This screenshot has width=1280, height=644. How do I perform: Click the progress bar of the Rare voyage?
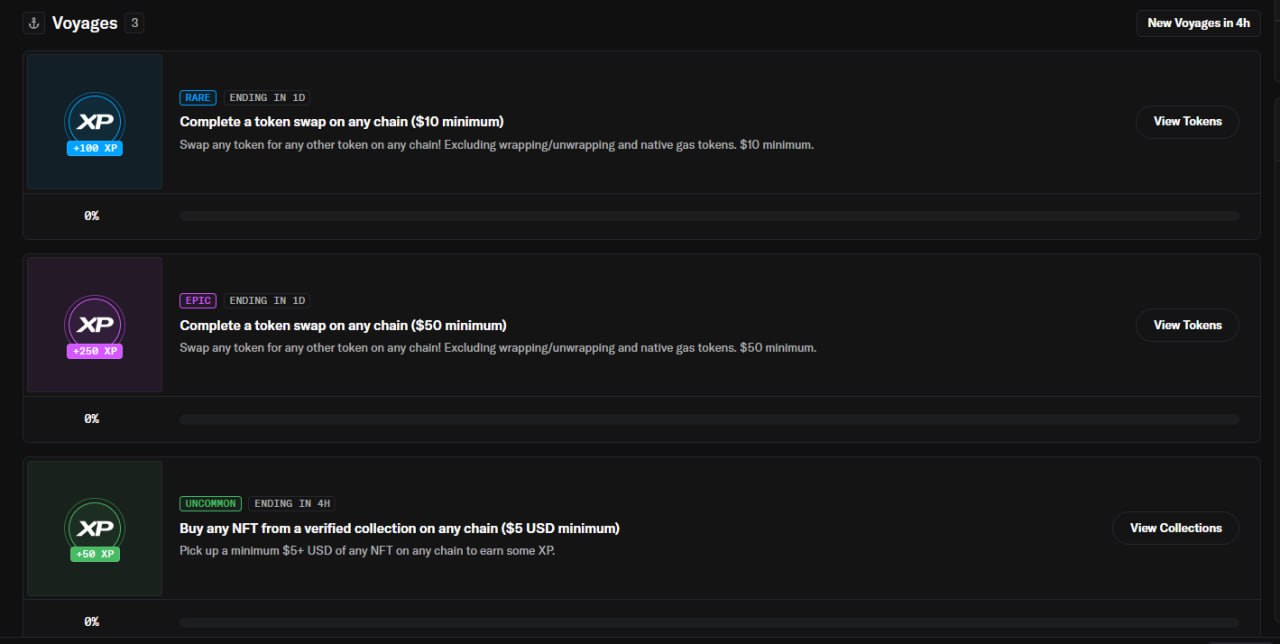coord(709,216)
